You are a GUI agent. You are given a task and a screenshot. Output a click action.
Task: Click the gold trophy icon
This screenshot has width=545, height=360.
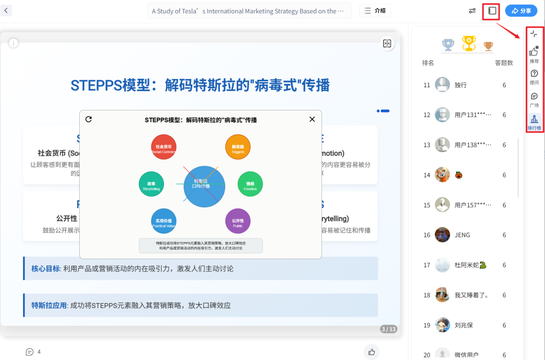click(x=469, y=43)
